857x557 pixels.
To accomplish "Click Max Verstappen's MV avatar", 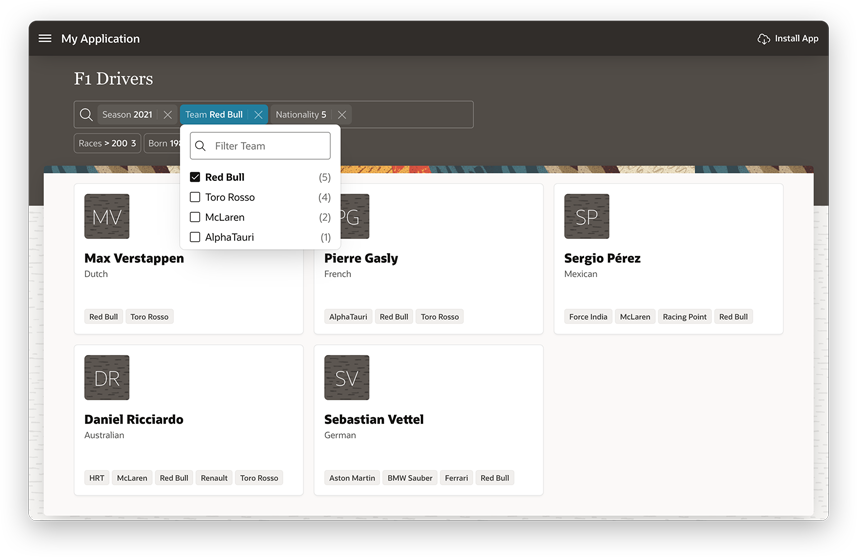I will [107, 216].
